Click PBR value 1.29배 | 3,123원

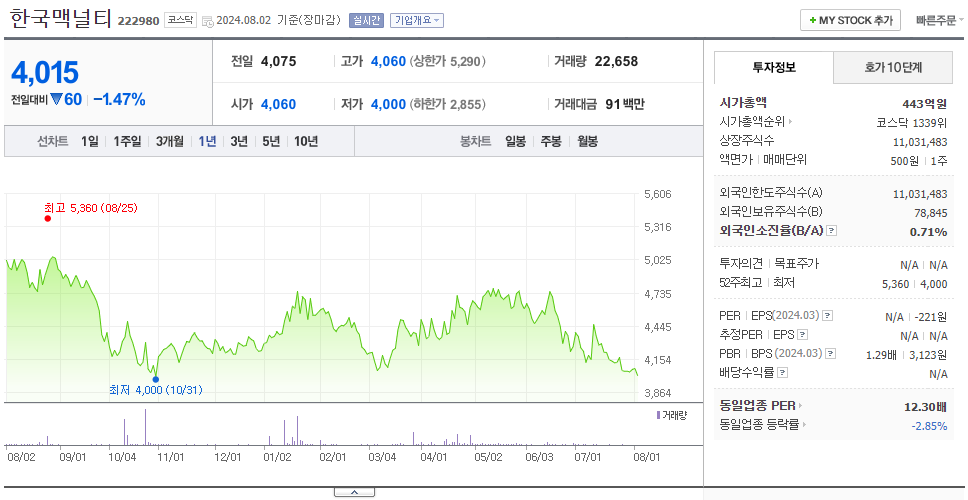(906, 355)
